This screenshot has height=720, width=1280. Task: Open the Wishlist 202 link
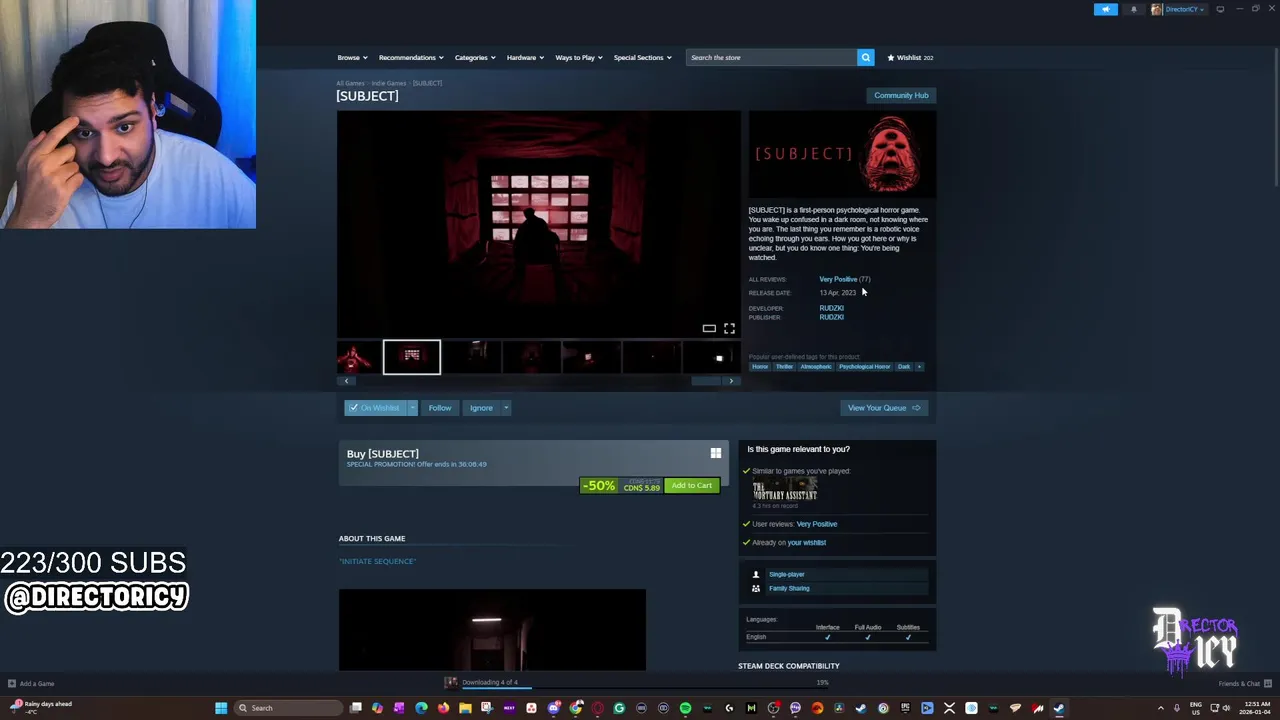910,57
